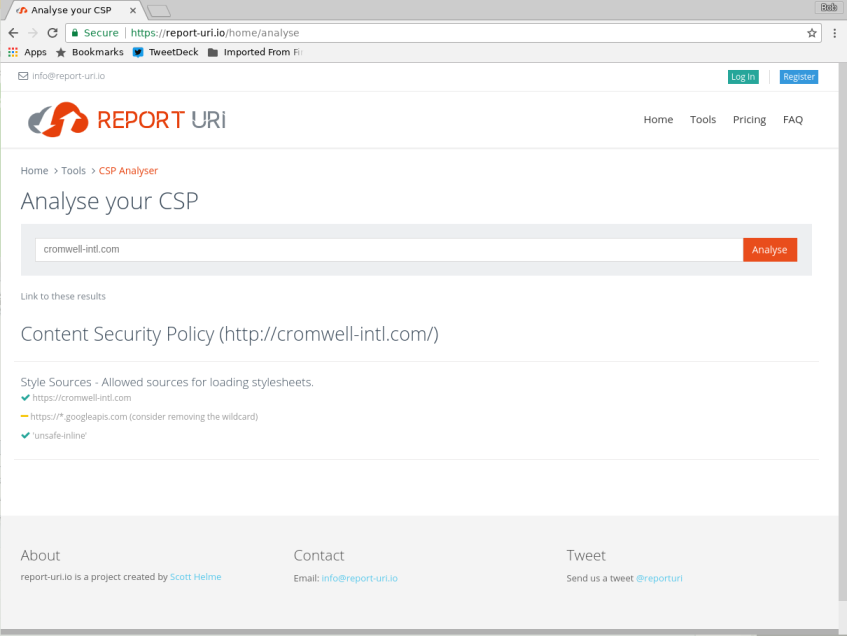Viewport: 847px width, 636px height.
Task: Open the Bookmarks star folder
Action: 90,52
